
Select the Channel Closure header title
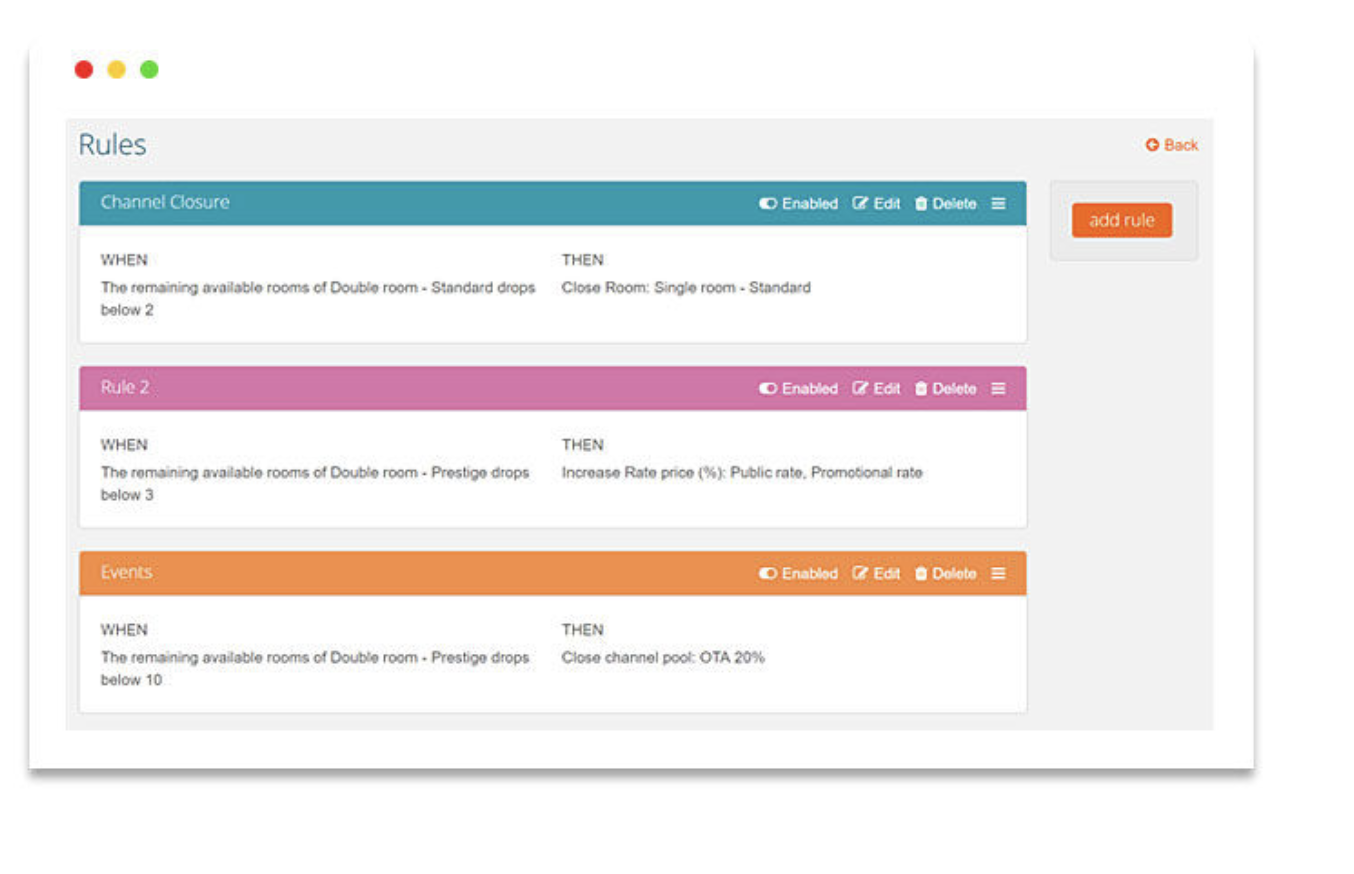[165, 202]
